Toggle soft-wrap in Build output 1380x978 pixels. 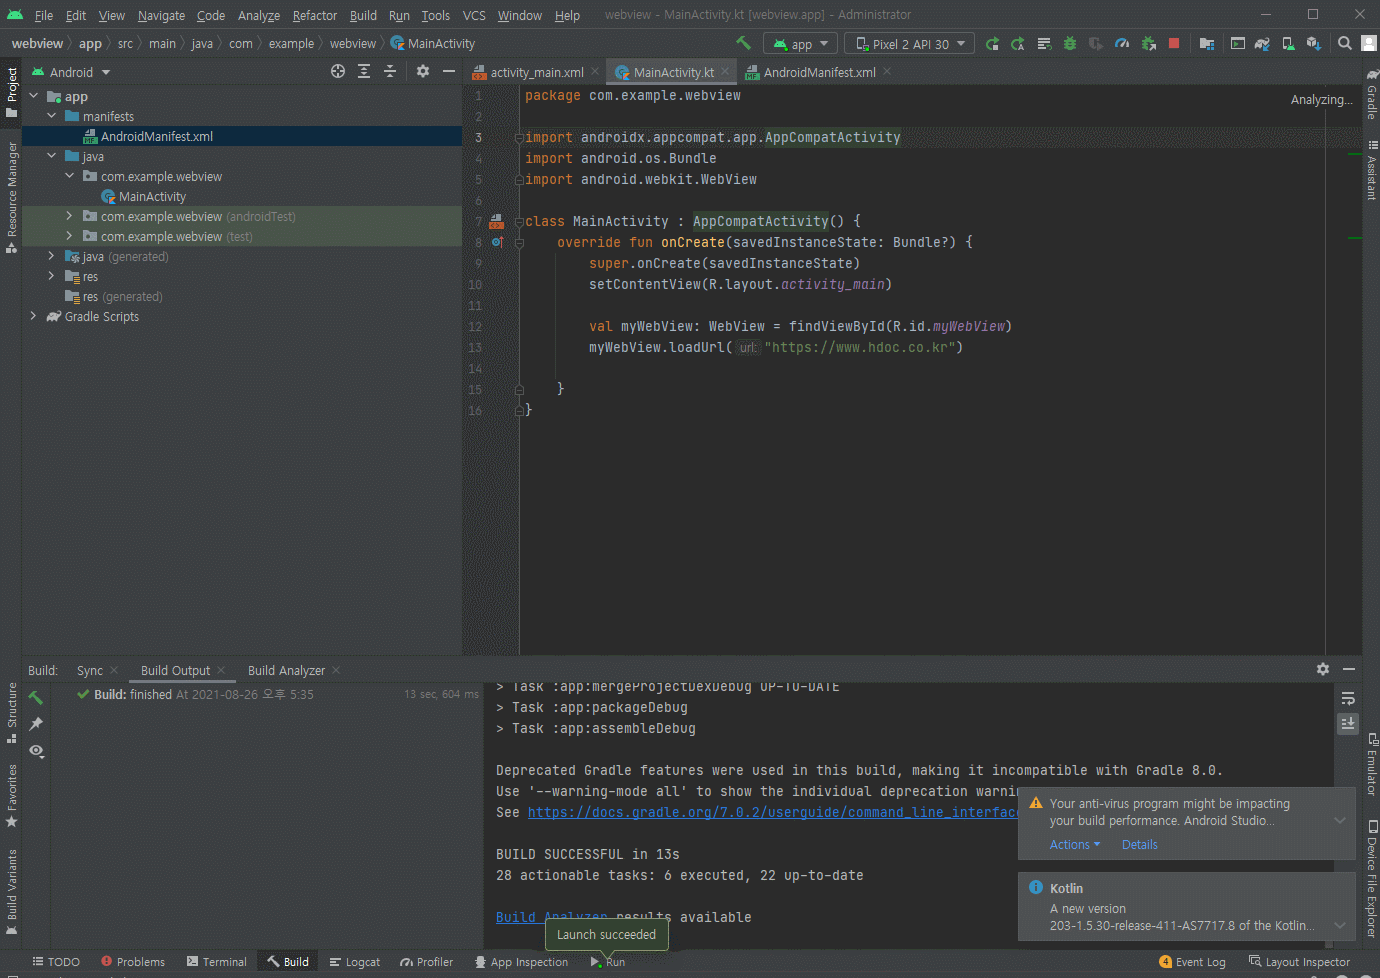[1348, 698]
